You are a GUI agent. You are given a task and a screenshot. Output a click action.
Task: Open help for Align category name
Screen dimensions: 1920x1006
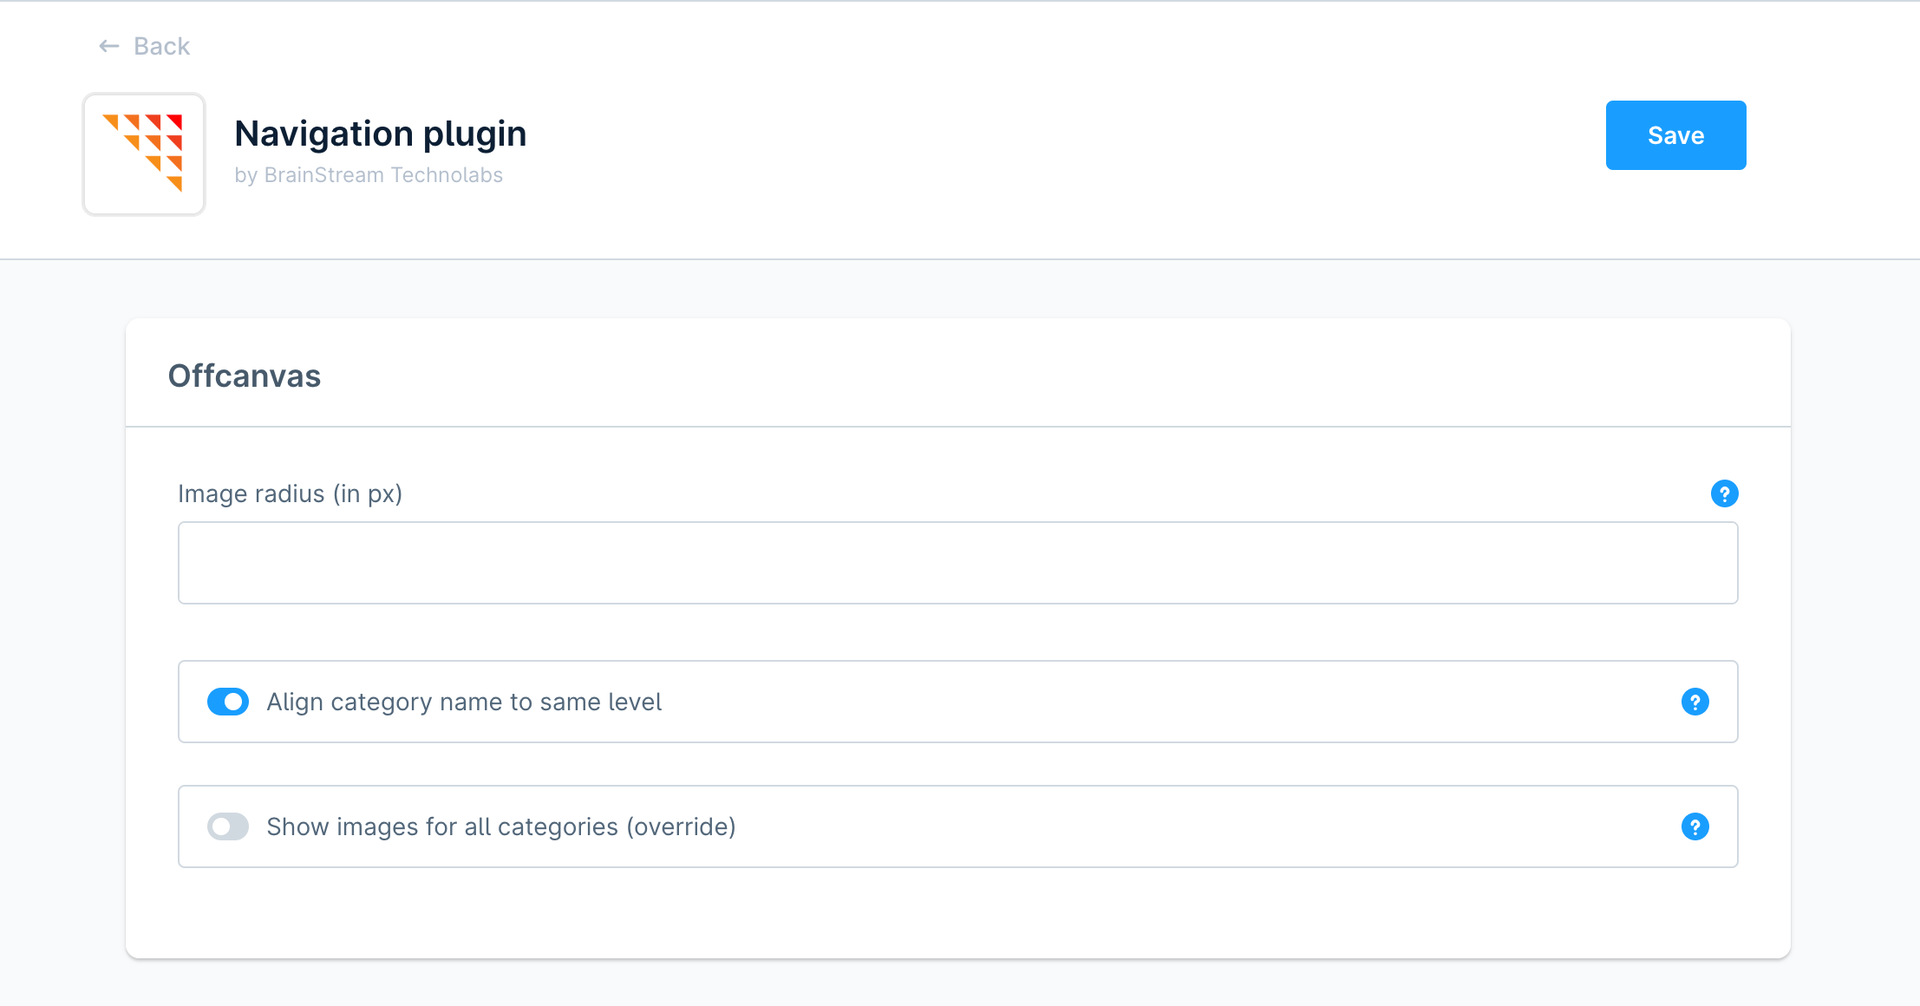pos(1695,702)
